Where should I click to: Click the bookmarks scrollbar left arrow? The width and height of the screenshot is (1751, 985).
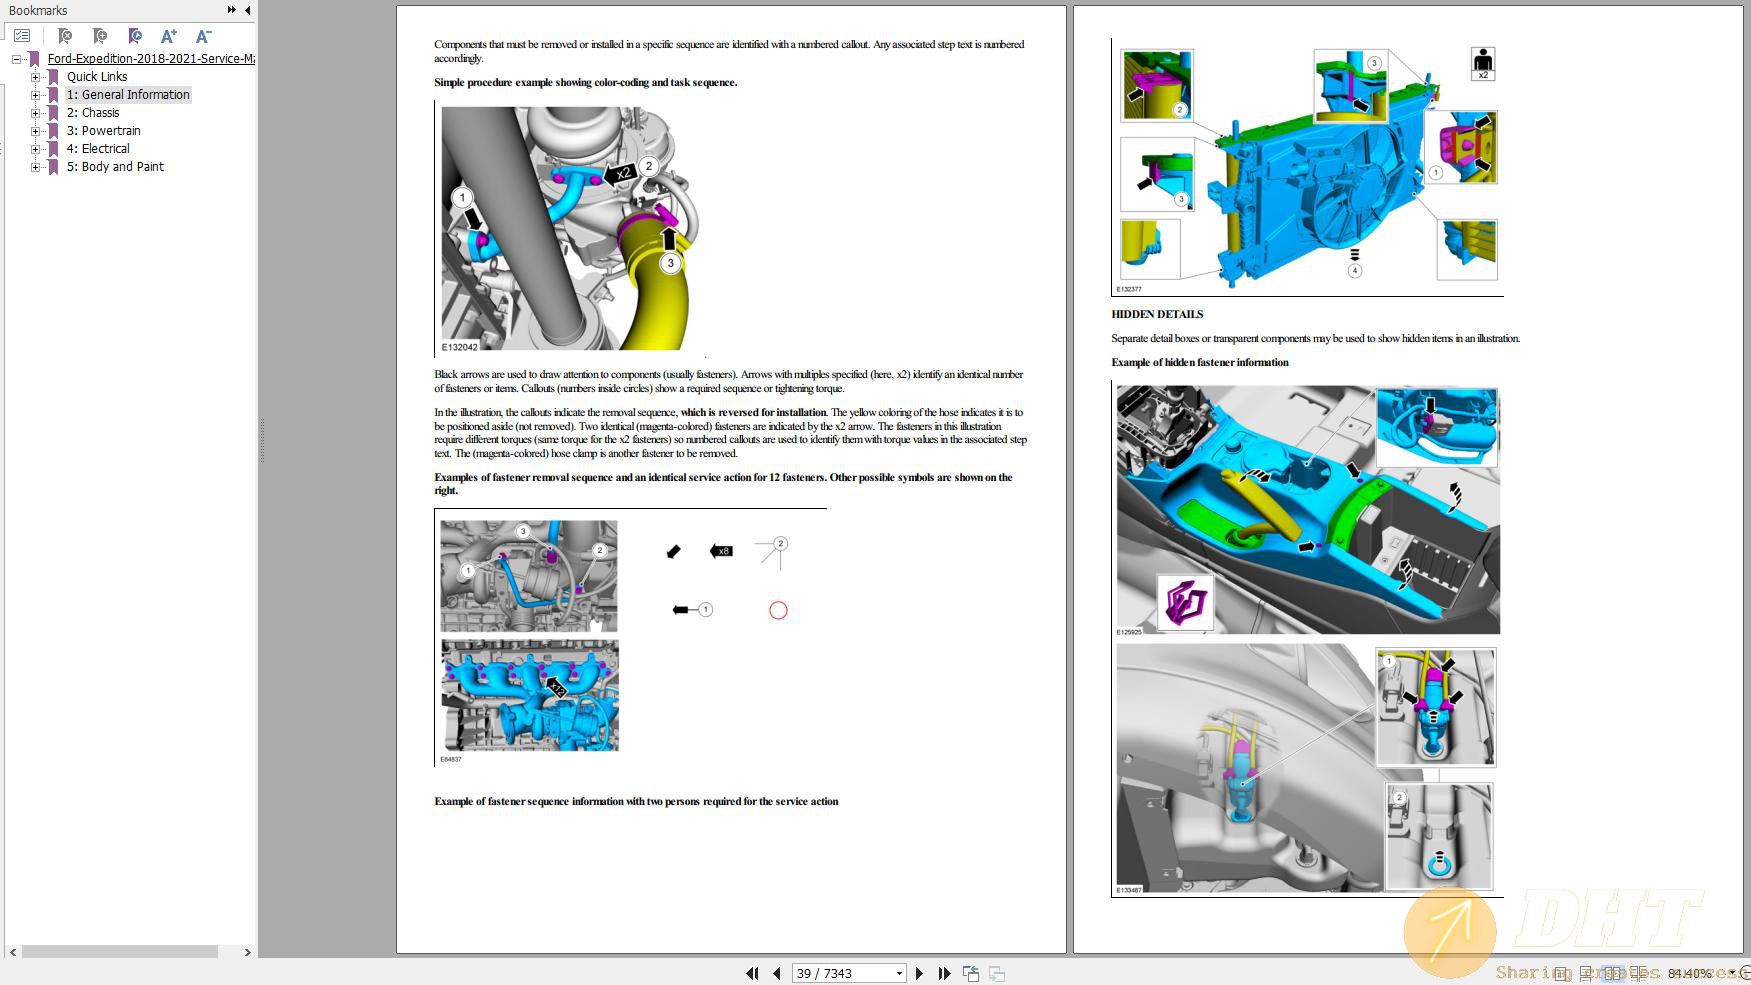12,952
